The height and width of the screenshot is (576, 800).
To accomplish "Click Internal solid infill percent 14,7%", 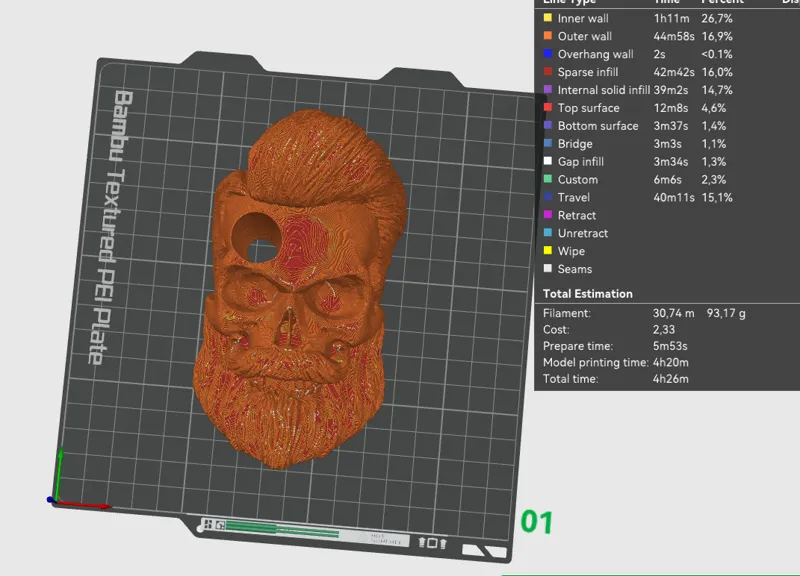I will tap(717, 90).
